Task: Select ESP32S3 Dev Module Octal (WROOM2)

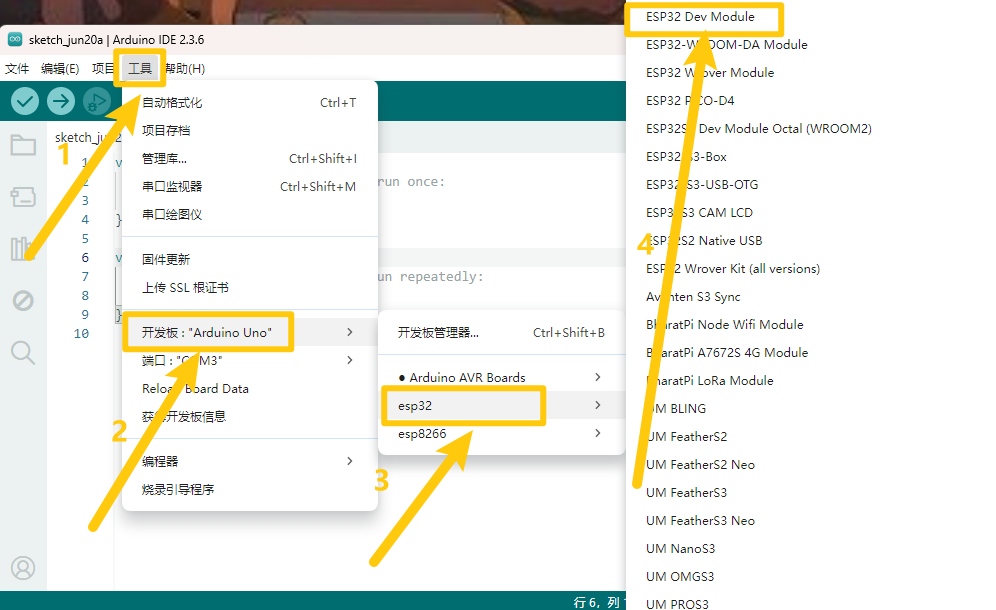Action: tap(758, 128)
